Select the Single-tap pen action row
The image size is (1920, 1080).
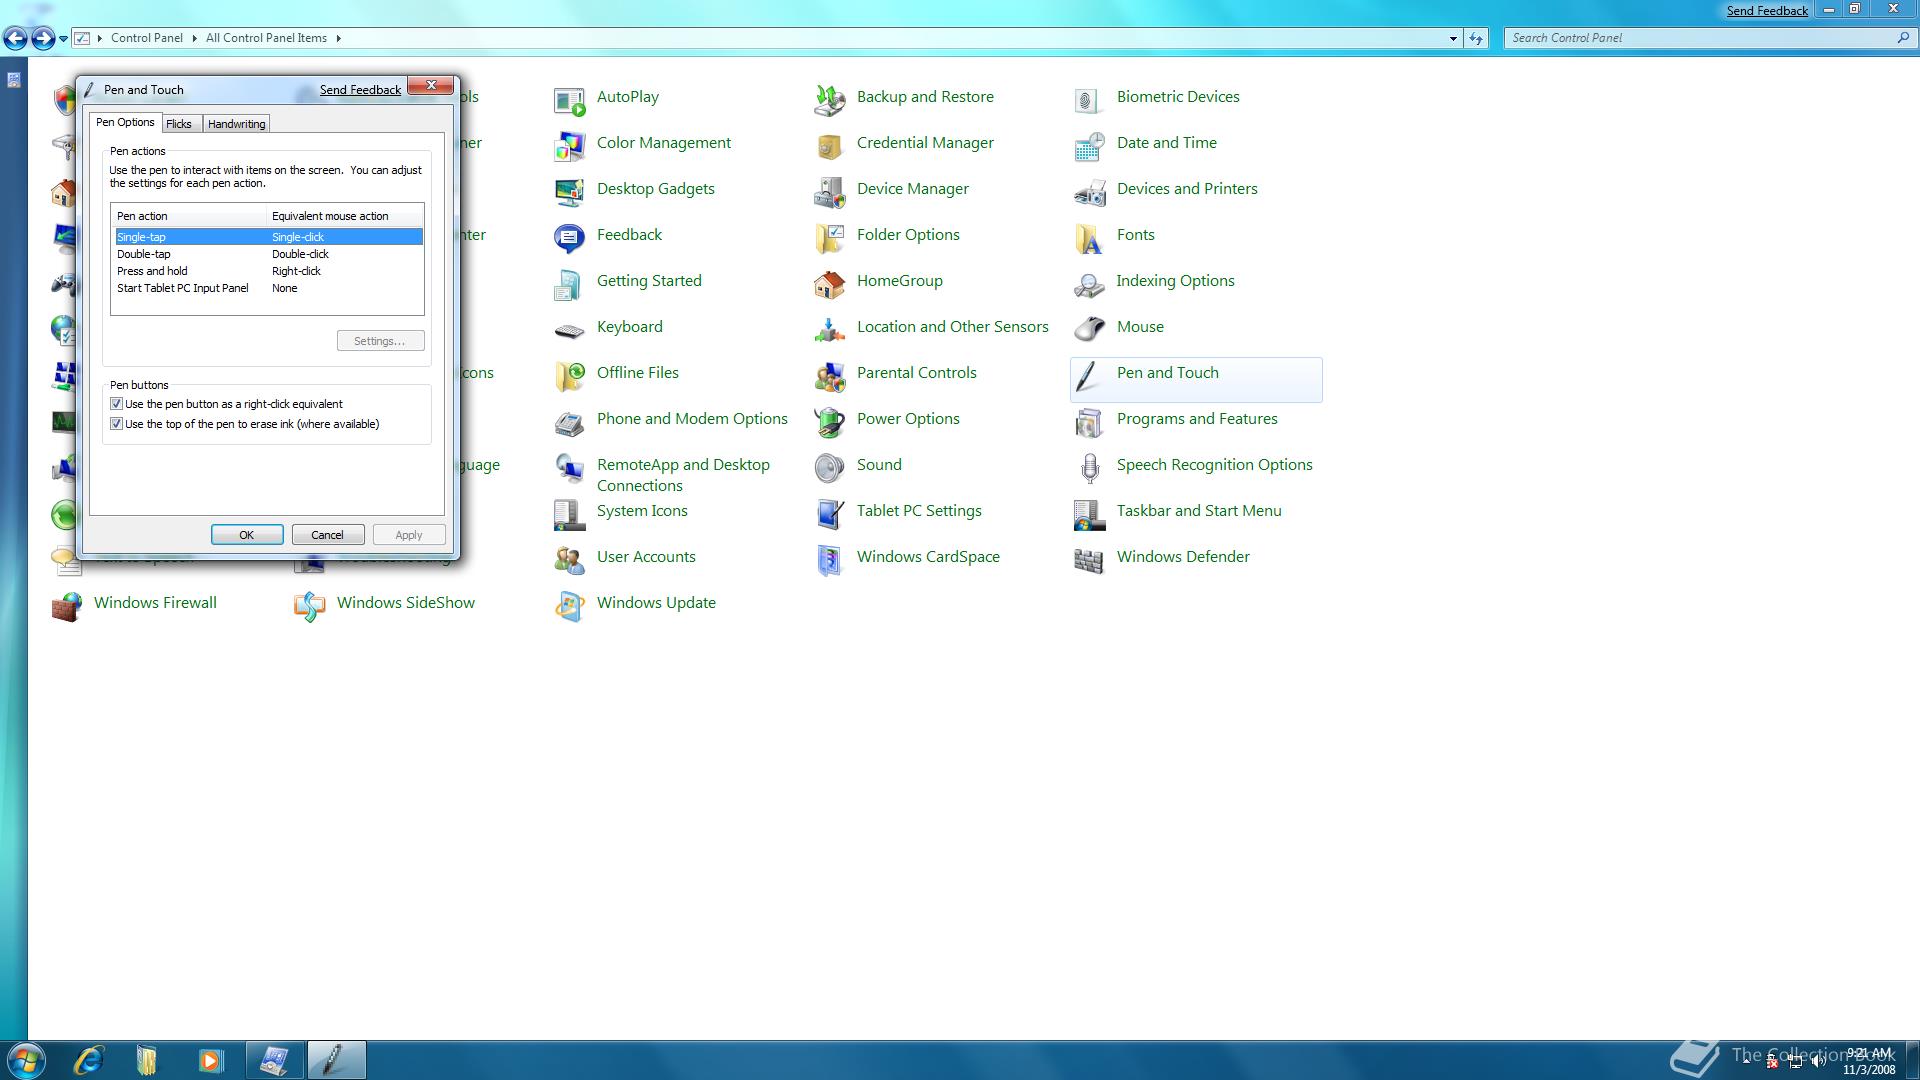pyautogui.click(x=268, y=237)
